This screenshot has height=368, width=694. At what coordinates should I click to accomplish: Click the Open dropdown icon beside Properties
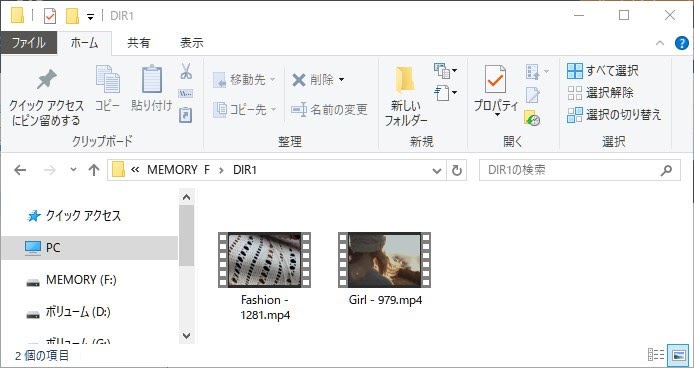(537, 72)
